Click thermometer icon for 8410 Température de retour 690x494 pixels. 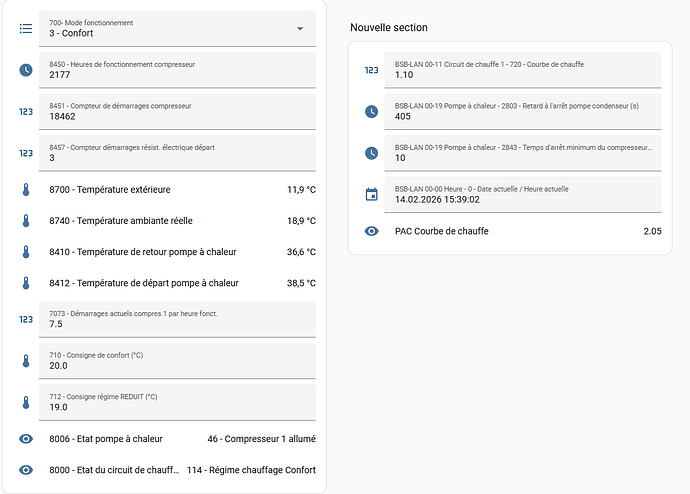(26, 252)
